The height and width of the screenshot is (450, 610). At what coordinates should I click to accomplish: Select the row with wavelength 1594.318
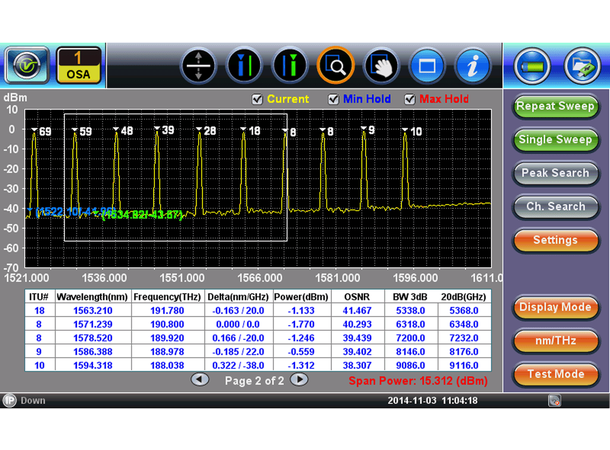(258, 365)
